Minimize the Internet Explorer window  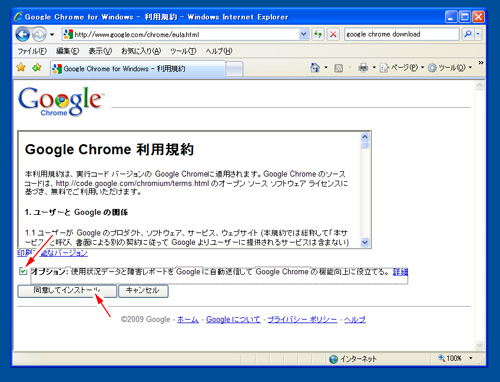click(451, 17)
